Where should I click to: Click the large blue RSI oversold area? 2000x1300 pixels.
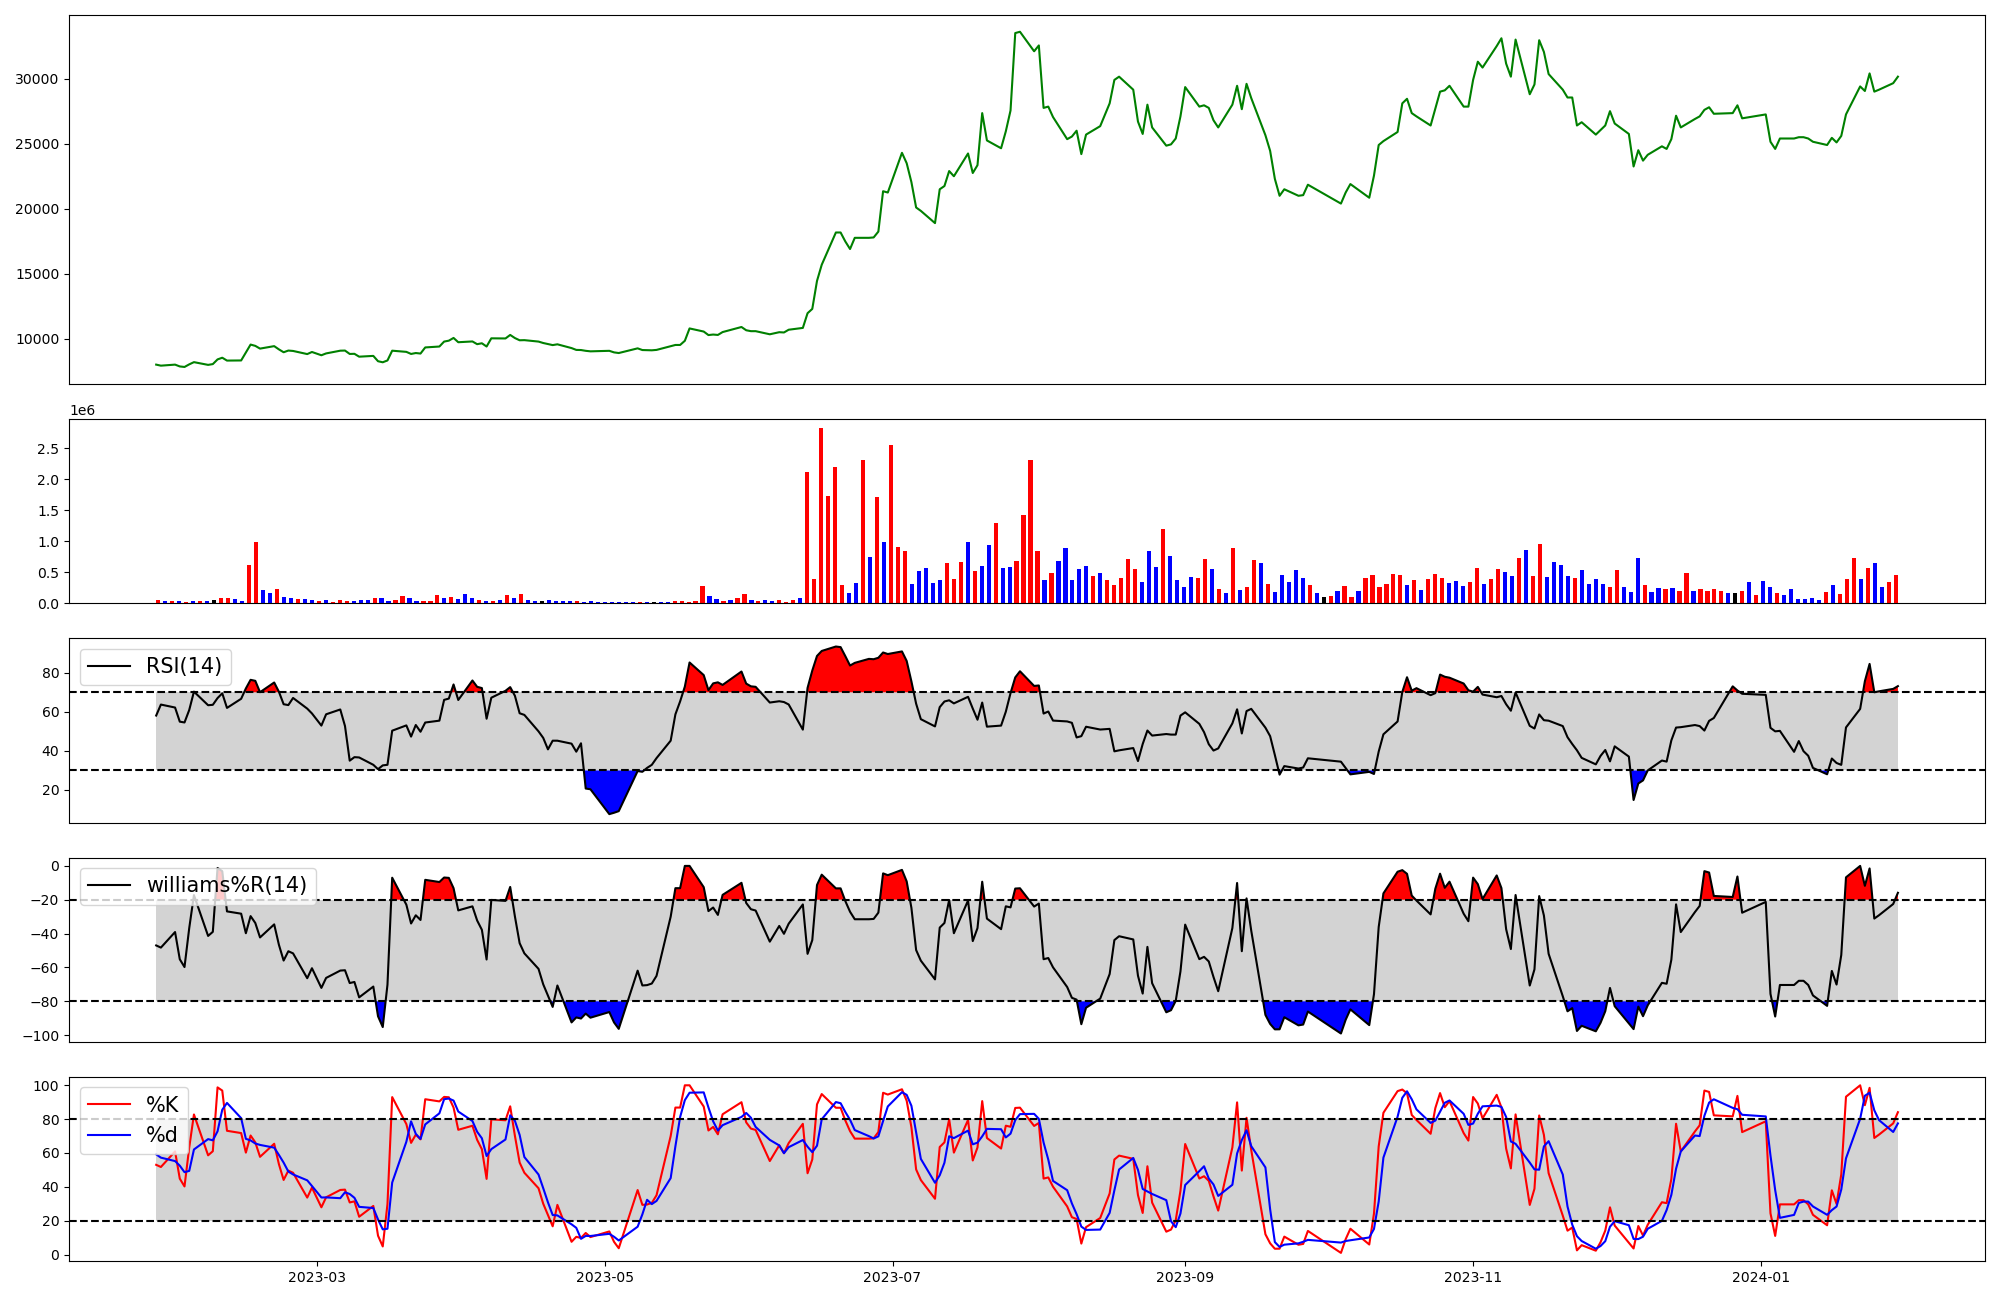[610, 788]
